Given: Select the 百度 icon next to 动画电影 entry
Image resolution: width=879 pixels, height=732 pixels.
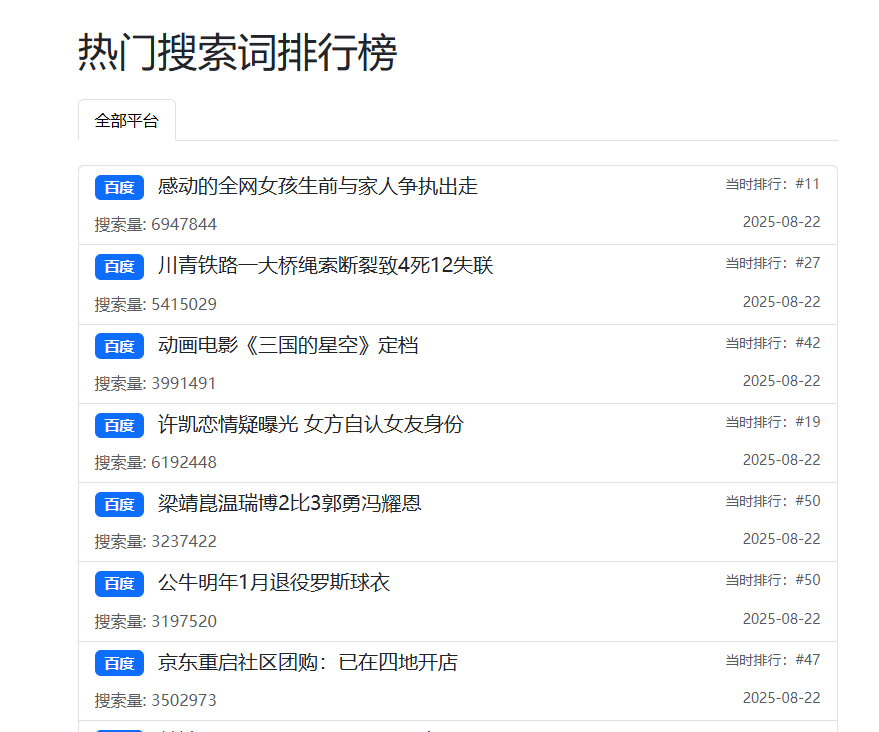Looking at the screenshot, I should pos(118,345).
